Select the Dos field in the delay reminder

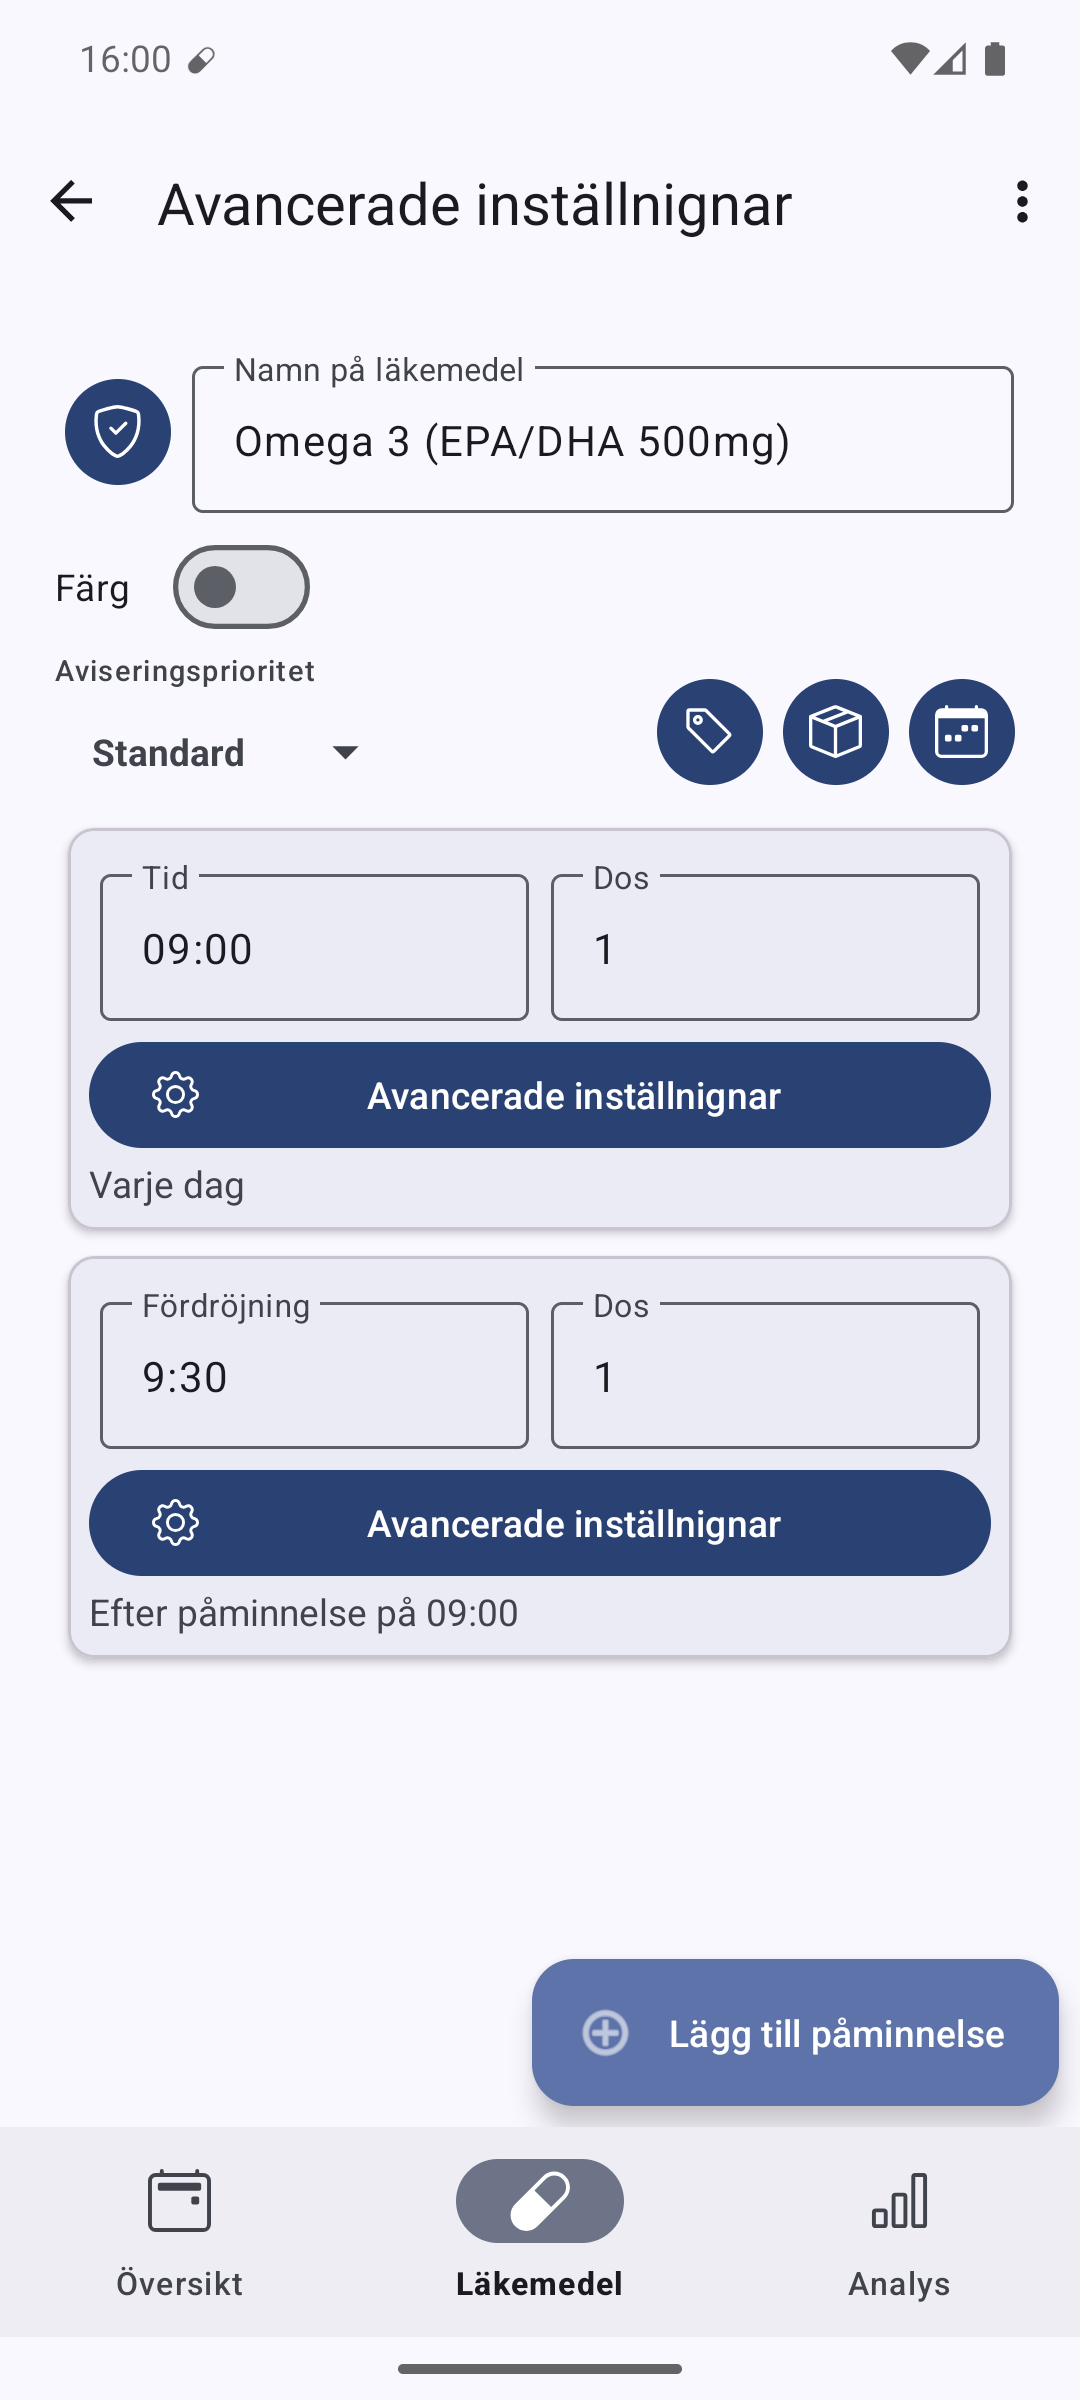pos(765,1375)
